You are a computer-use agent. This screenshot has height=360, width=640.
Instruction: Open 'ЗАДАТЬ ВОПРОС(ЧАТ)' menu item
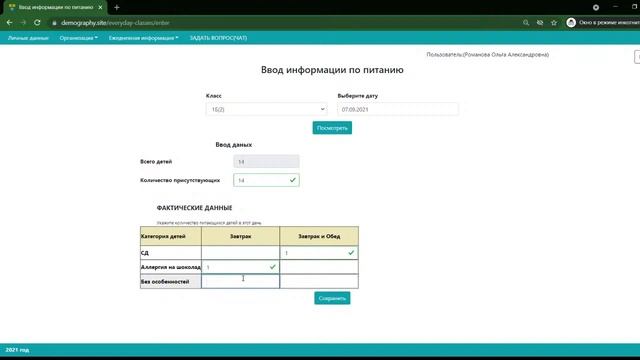tap(218, 38)
